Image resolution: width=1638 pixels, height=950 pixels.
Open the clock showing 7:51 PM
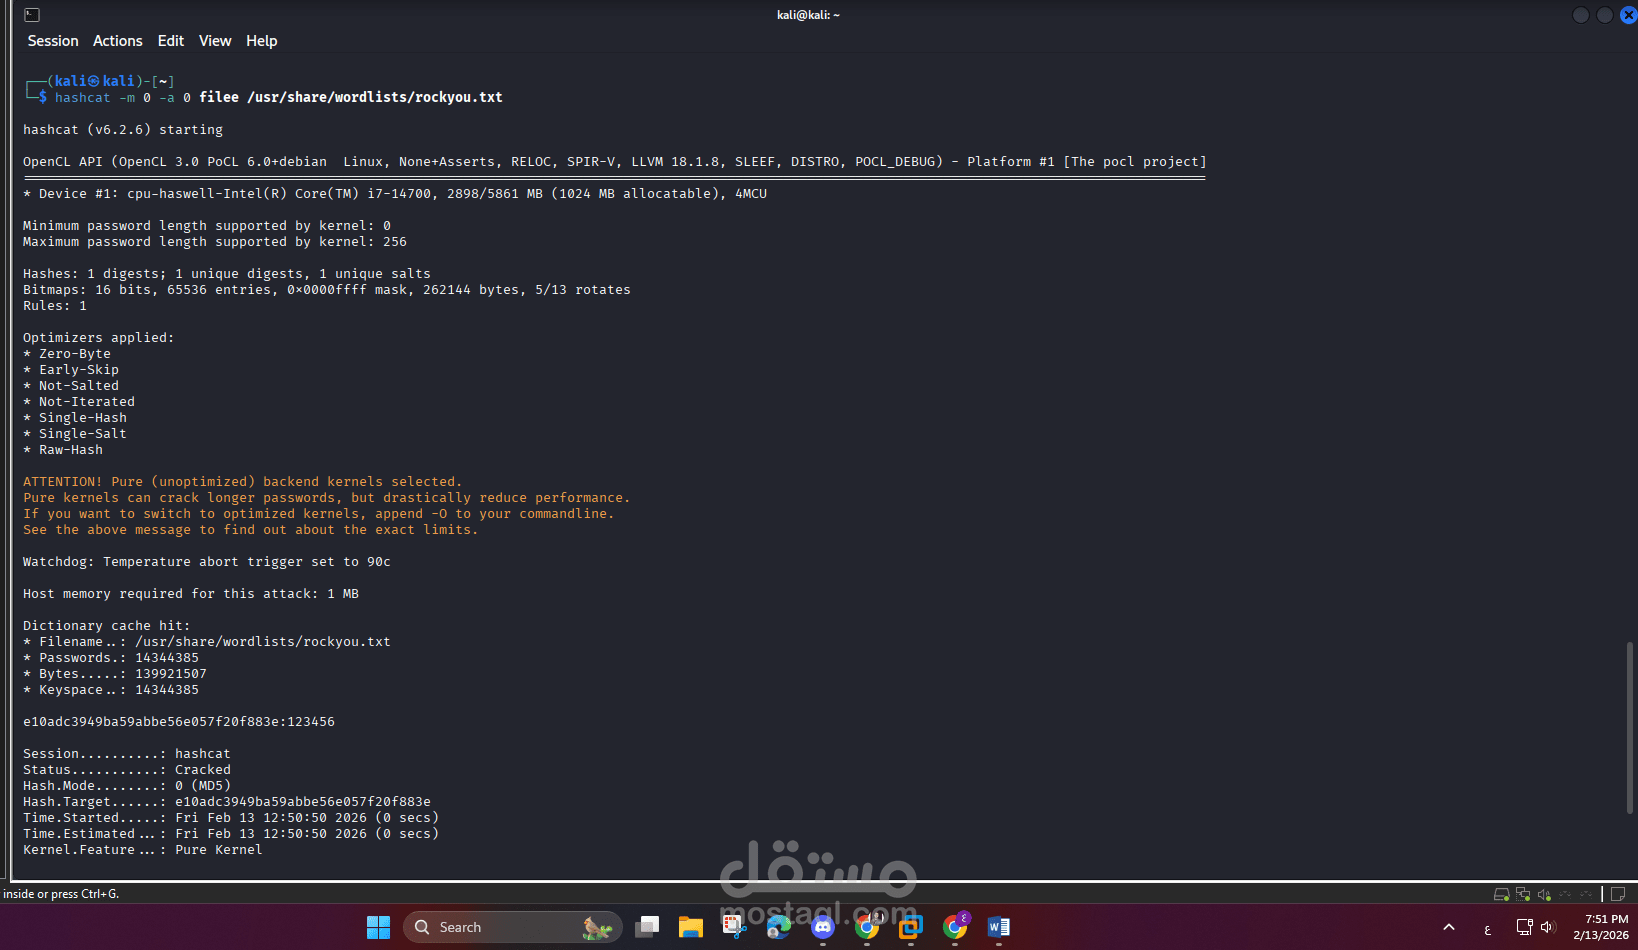pyautogui.click(x=1600, y=927)
